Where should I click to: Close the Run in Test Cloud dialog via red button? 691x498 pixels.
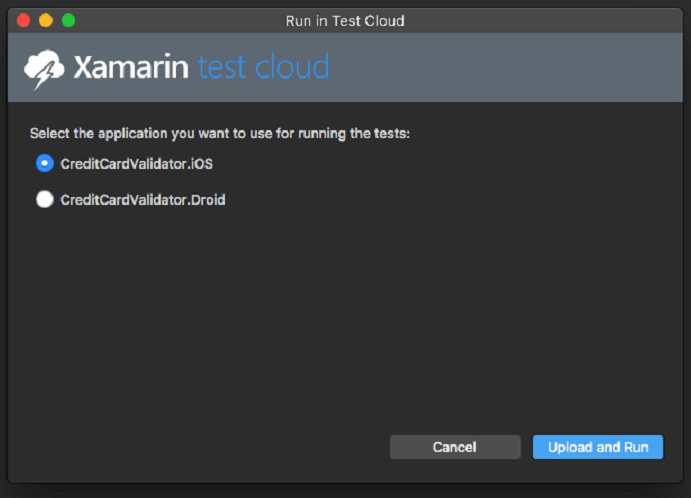[23, 21]
